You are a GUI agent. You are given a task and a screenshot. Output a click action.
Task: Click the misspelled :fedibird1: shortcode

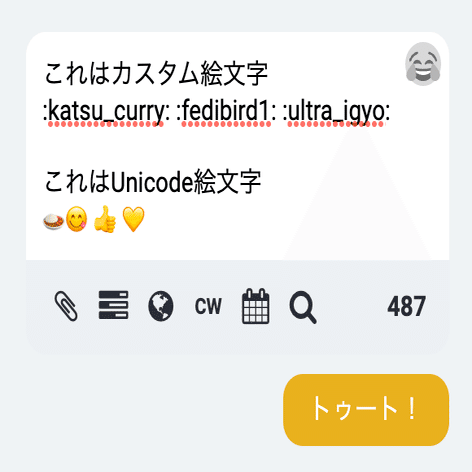226,111
